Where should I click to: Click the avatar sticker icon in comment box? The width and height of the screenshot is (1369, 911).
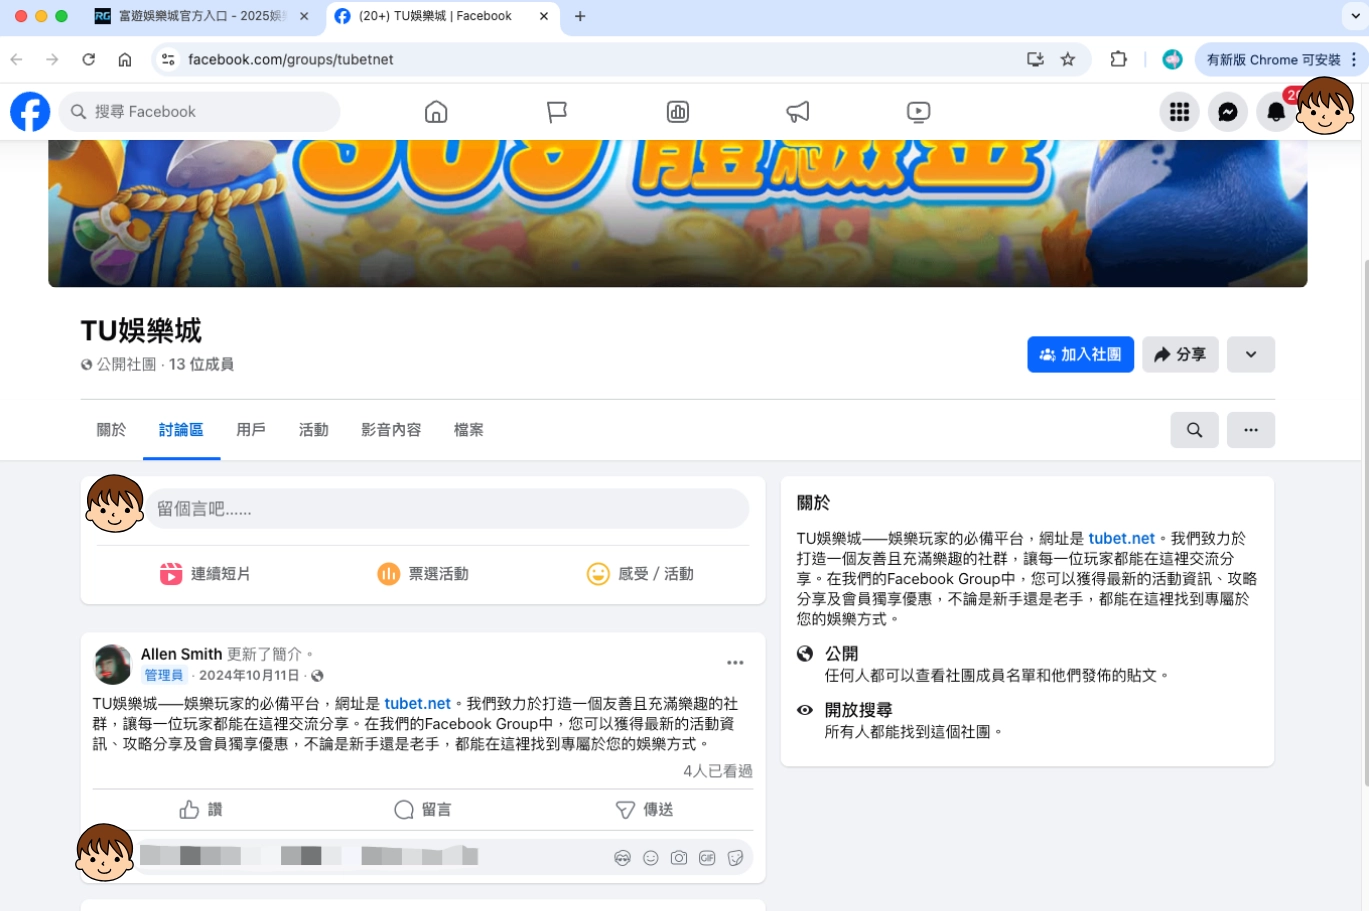pyautogui.click(x=622, y=858)
